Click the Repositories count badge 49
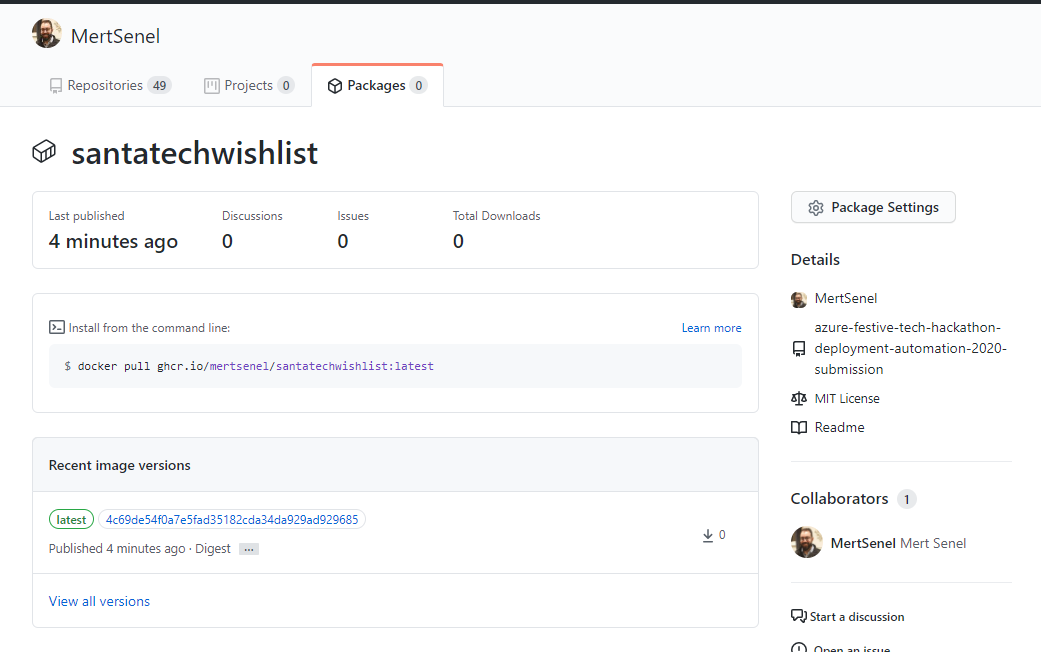1041x652 pixels. pos(159,86)
